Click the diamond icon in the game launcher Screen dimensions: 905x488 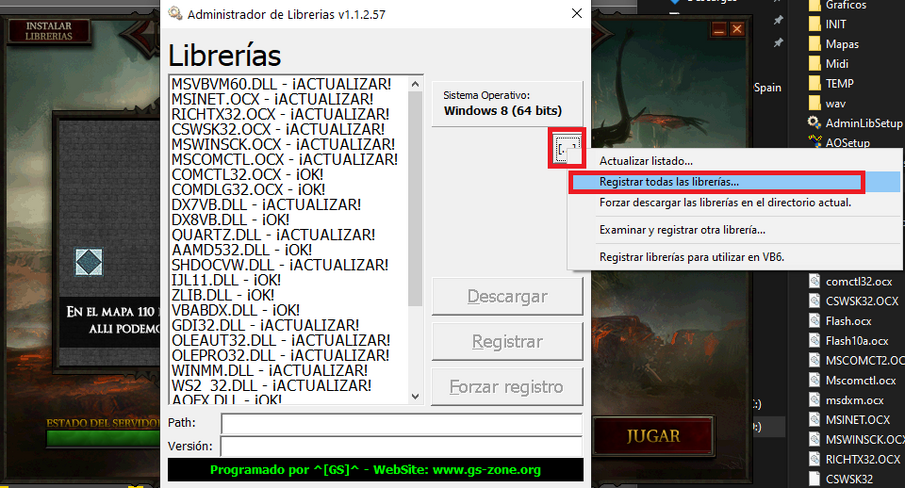(89, 262)
